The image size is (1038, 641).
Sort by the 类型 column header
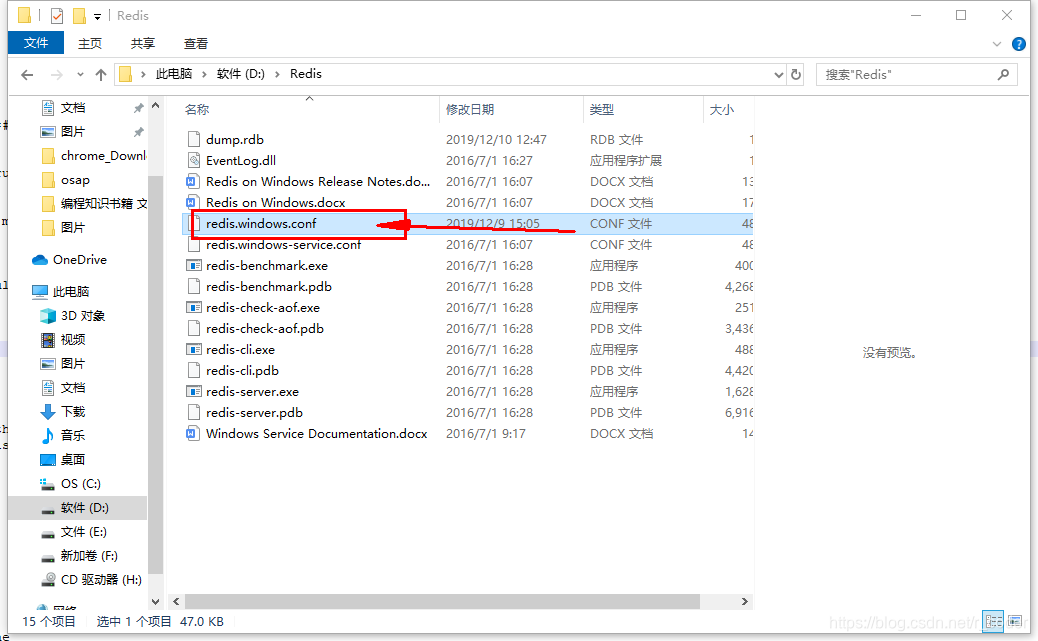point(602,110)
